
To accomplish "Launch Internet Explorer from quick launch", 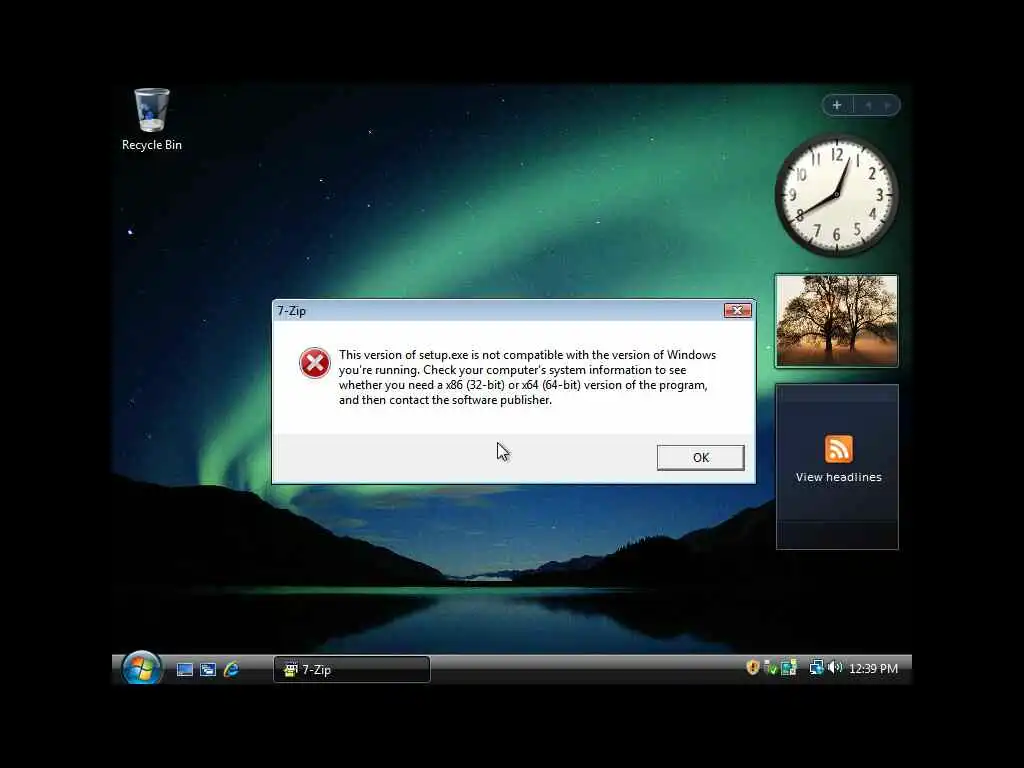I will click(x=231, y=669).
